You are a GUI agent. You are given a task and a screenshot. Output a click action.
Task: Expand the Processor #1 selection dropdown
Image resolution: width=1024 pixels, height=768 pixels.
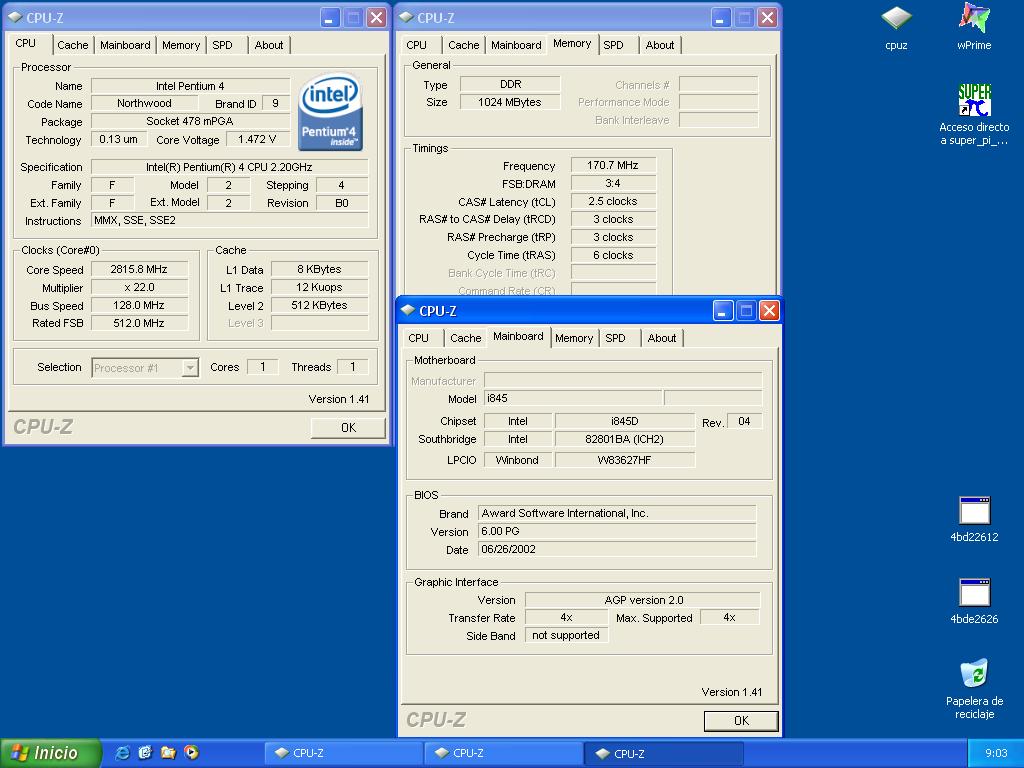coord(190,368)
